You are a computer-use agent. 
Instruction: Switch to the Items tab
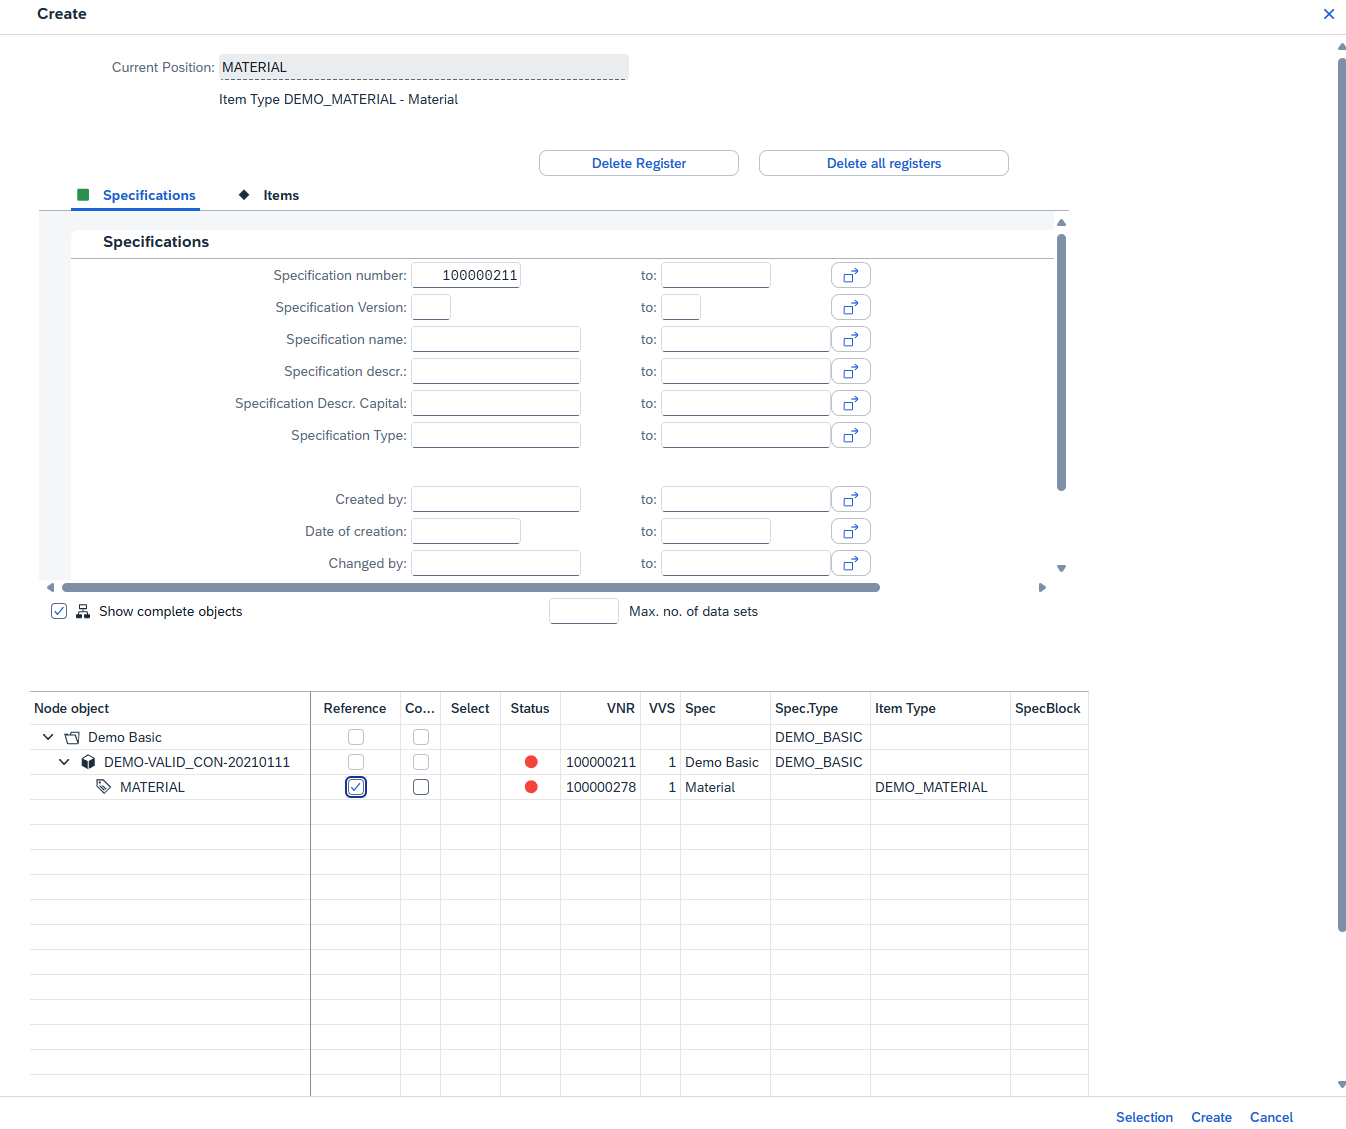click(280, 195)
